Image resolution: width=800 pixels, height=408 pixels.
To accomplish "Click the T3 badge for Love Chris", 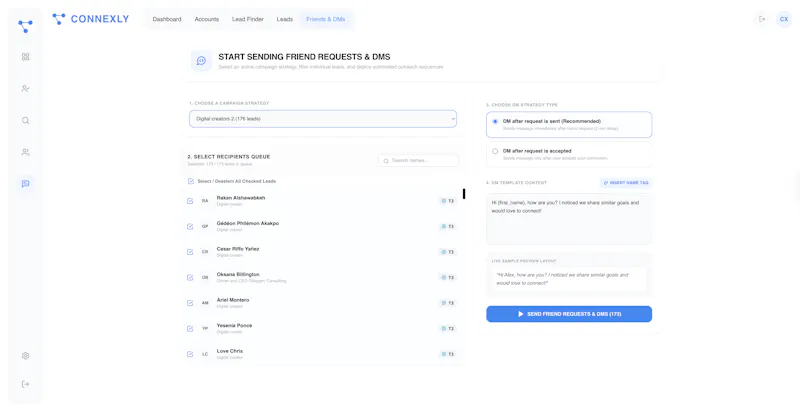I will (447, 354).
